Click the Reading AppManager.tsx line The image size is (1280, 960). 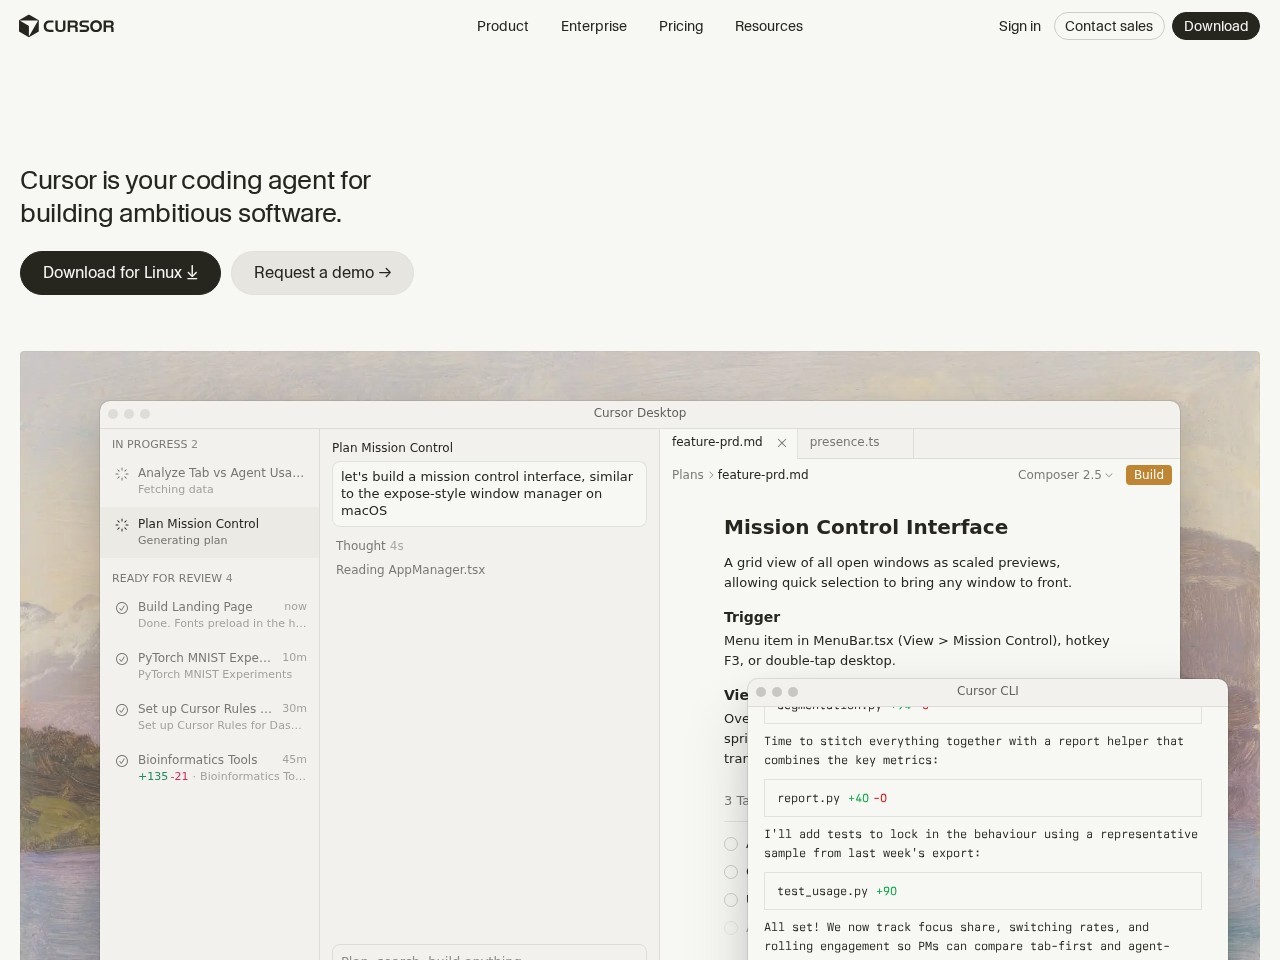pyautogui.click(x=410, y=570)
